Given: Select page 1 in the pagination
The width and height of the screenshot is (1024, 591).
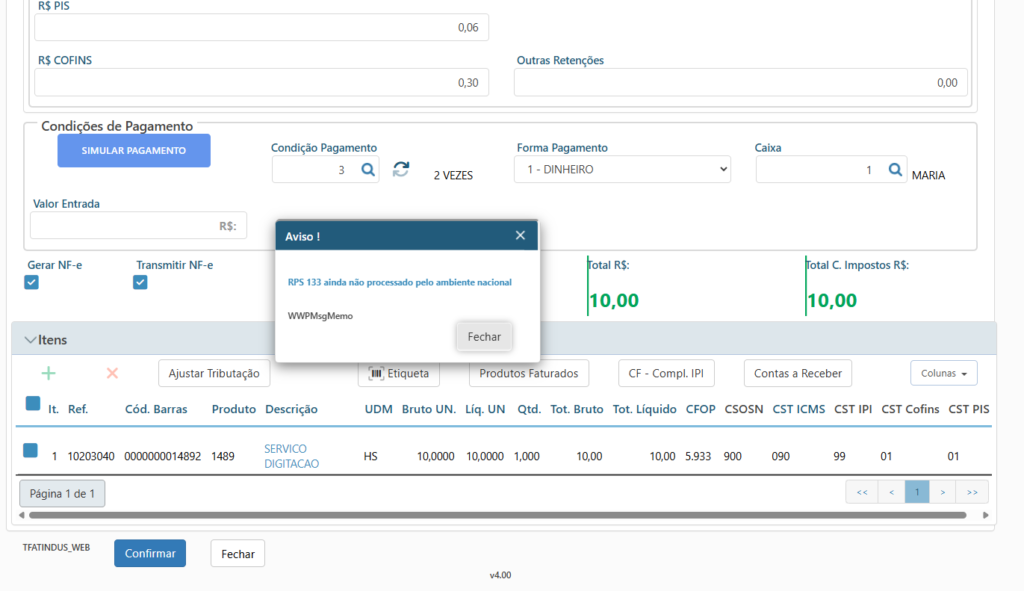Looking at the screenshot, I should [x=917, y=492].
